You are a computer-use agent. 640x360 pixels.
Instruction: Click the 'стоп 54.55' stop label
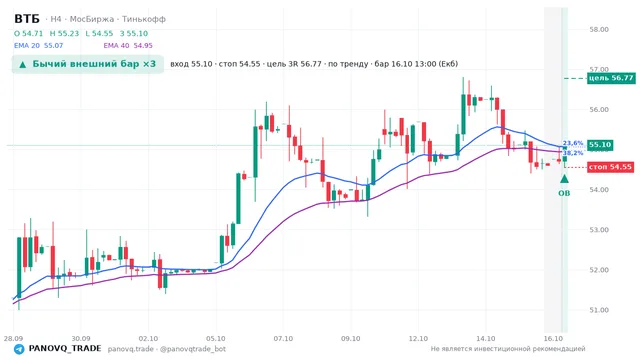[611, 167]
